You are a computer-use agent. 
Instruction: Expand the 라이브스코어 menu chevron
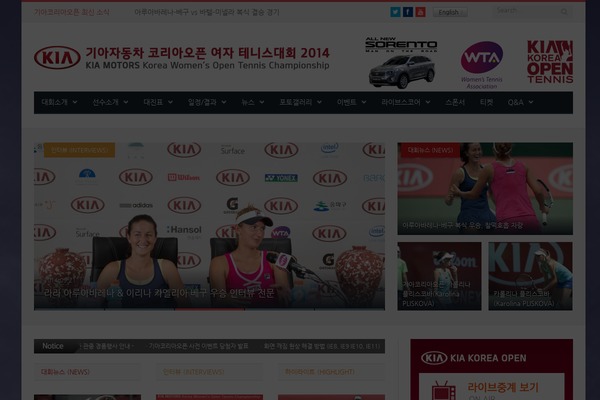coord(428,102)
